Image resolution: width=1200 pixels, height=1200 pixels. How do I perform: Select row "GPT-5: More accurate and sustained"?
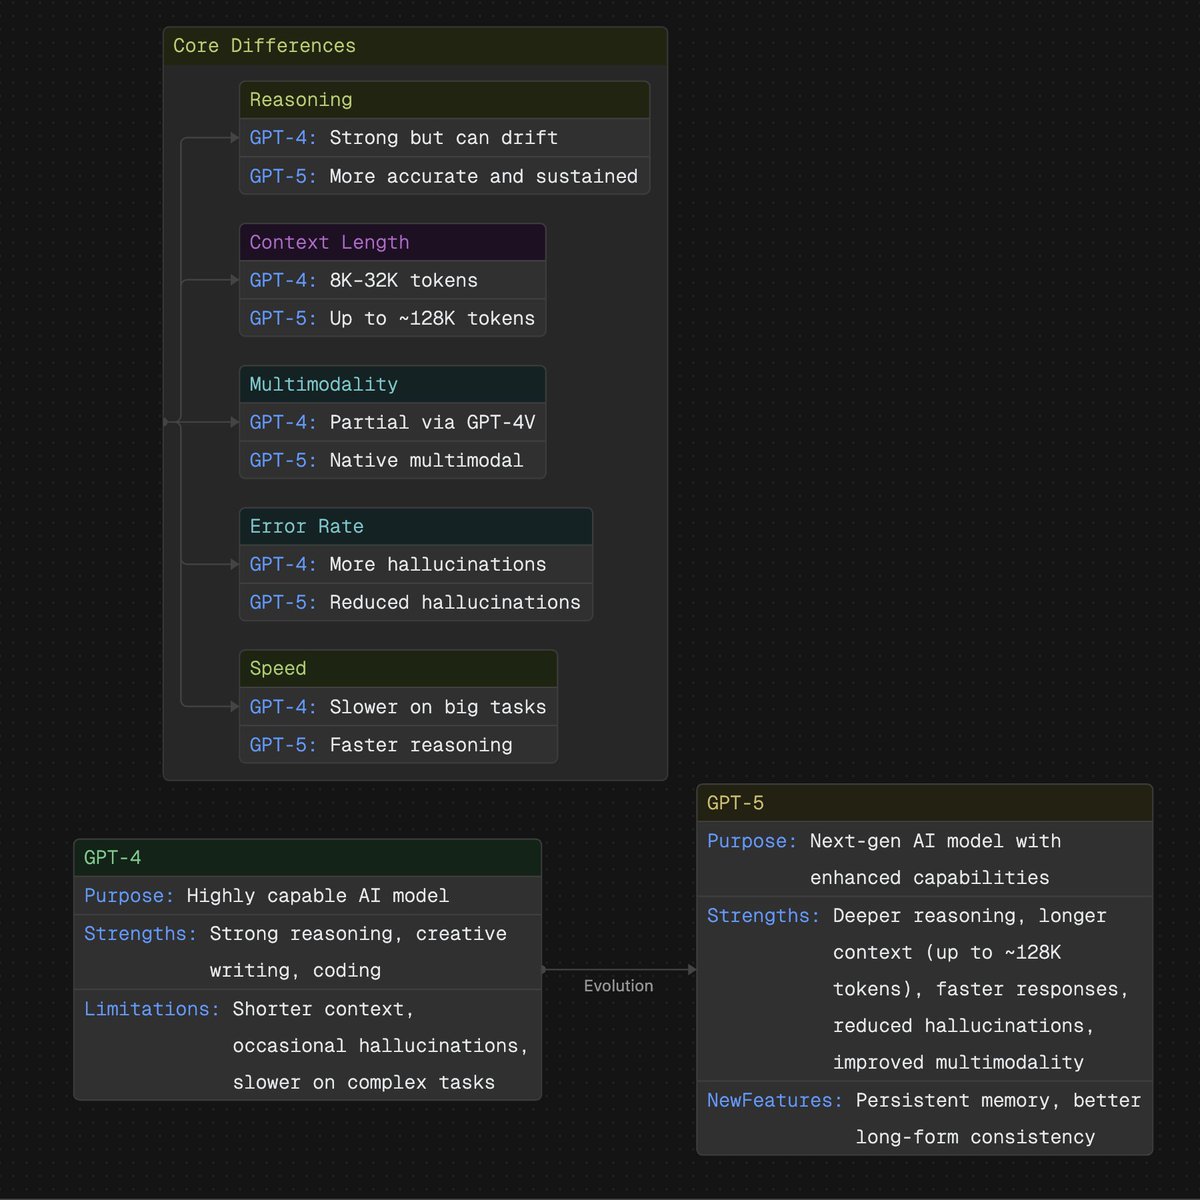445,176
